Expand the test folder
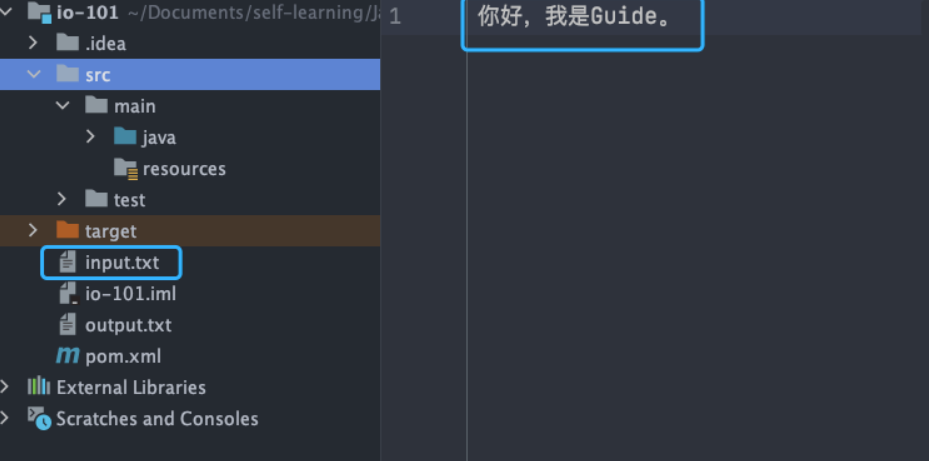The width and height of the screenshot is (929, 461). (x=63, y=200)
